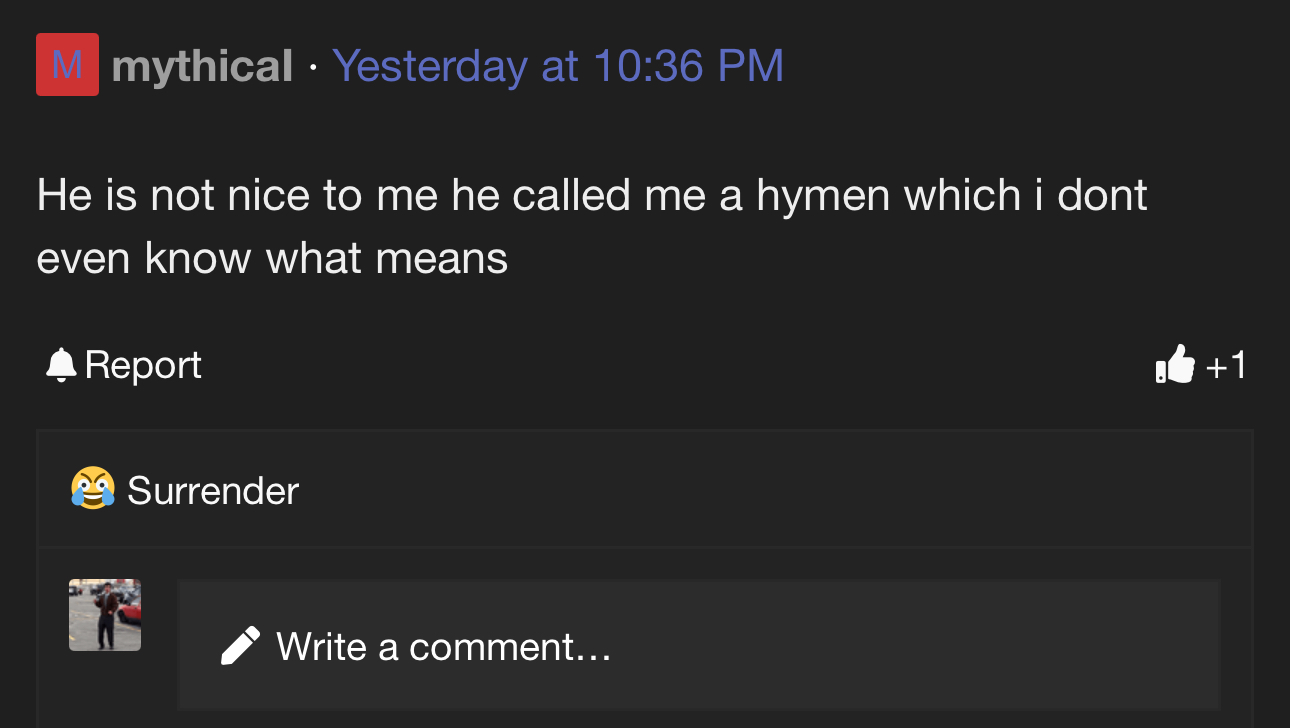This screenshot has height=728, width=1290.
Task: Click the commenter avatar thumbnail
Action: tap(105, 615)
